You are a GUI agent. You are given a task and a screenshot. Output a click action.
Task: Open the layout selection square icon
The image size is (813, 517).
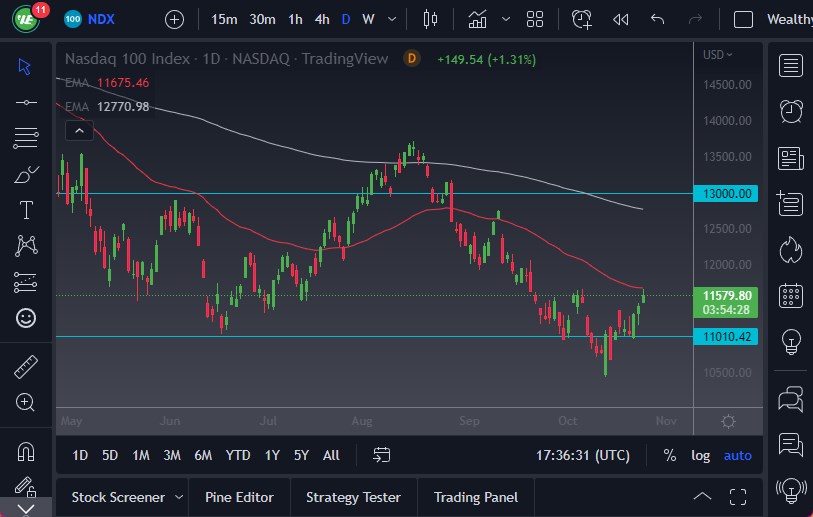(743, 20)
